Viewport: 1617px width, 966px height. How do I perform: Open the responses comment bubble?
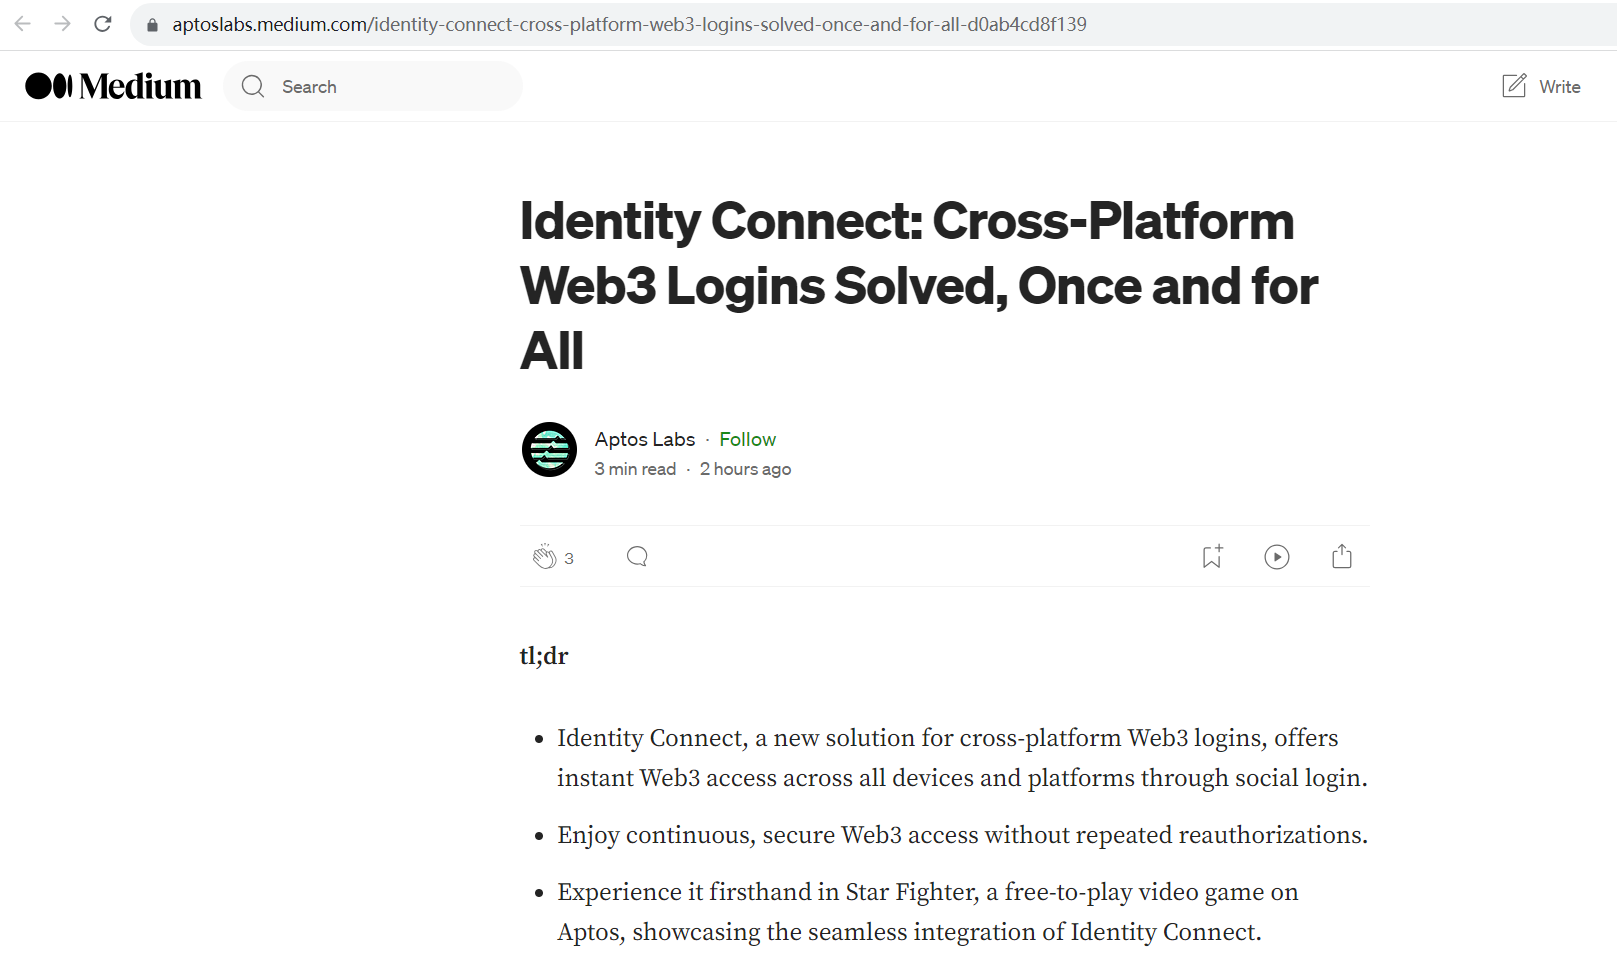pyautogui.click(x=637, y=557)
